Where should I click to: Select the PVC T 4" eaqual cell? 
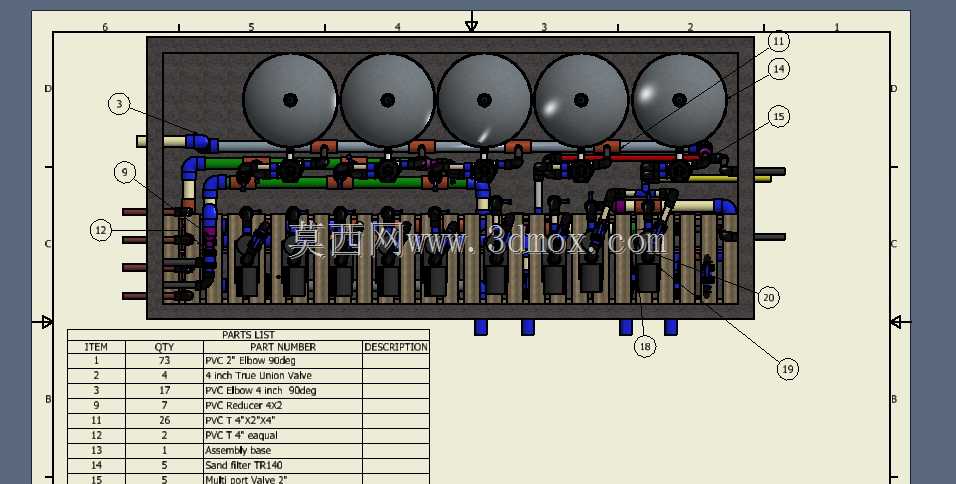[x=283, y=435]
